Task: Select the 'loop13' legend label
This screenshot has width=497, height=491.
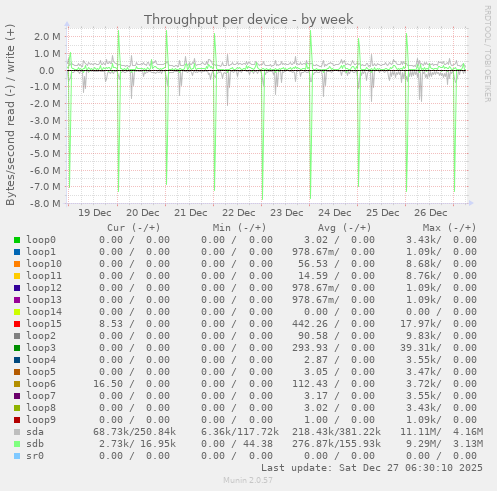Action: tap(44, 300)
